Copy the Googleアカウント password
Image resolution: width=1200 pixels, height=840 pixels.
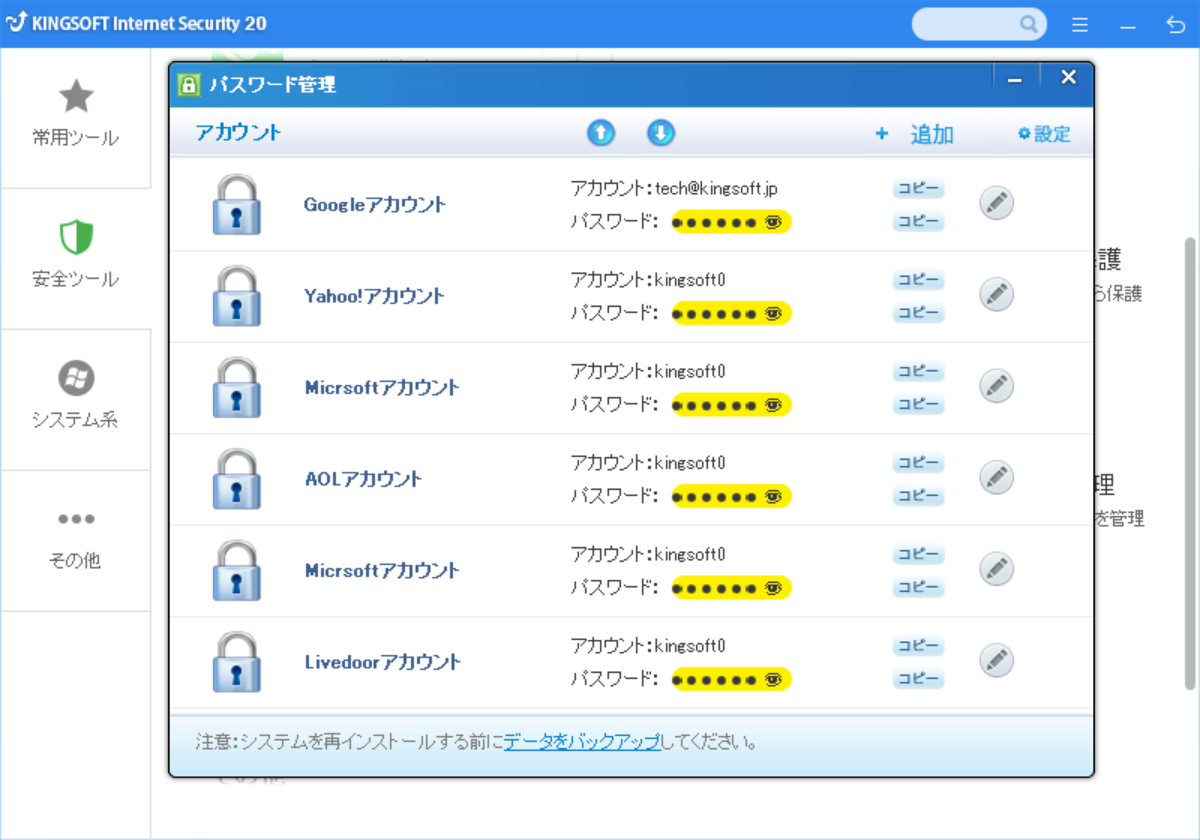918,221
